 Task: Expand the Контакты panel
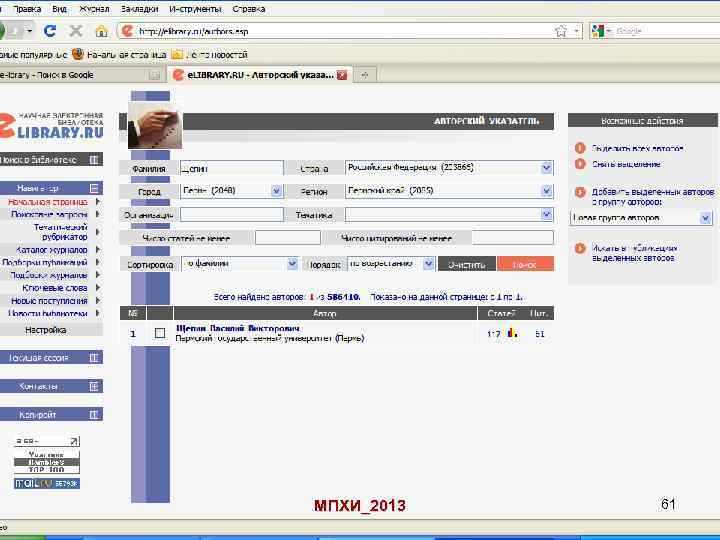94,386
